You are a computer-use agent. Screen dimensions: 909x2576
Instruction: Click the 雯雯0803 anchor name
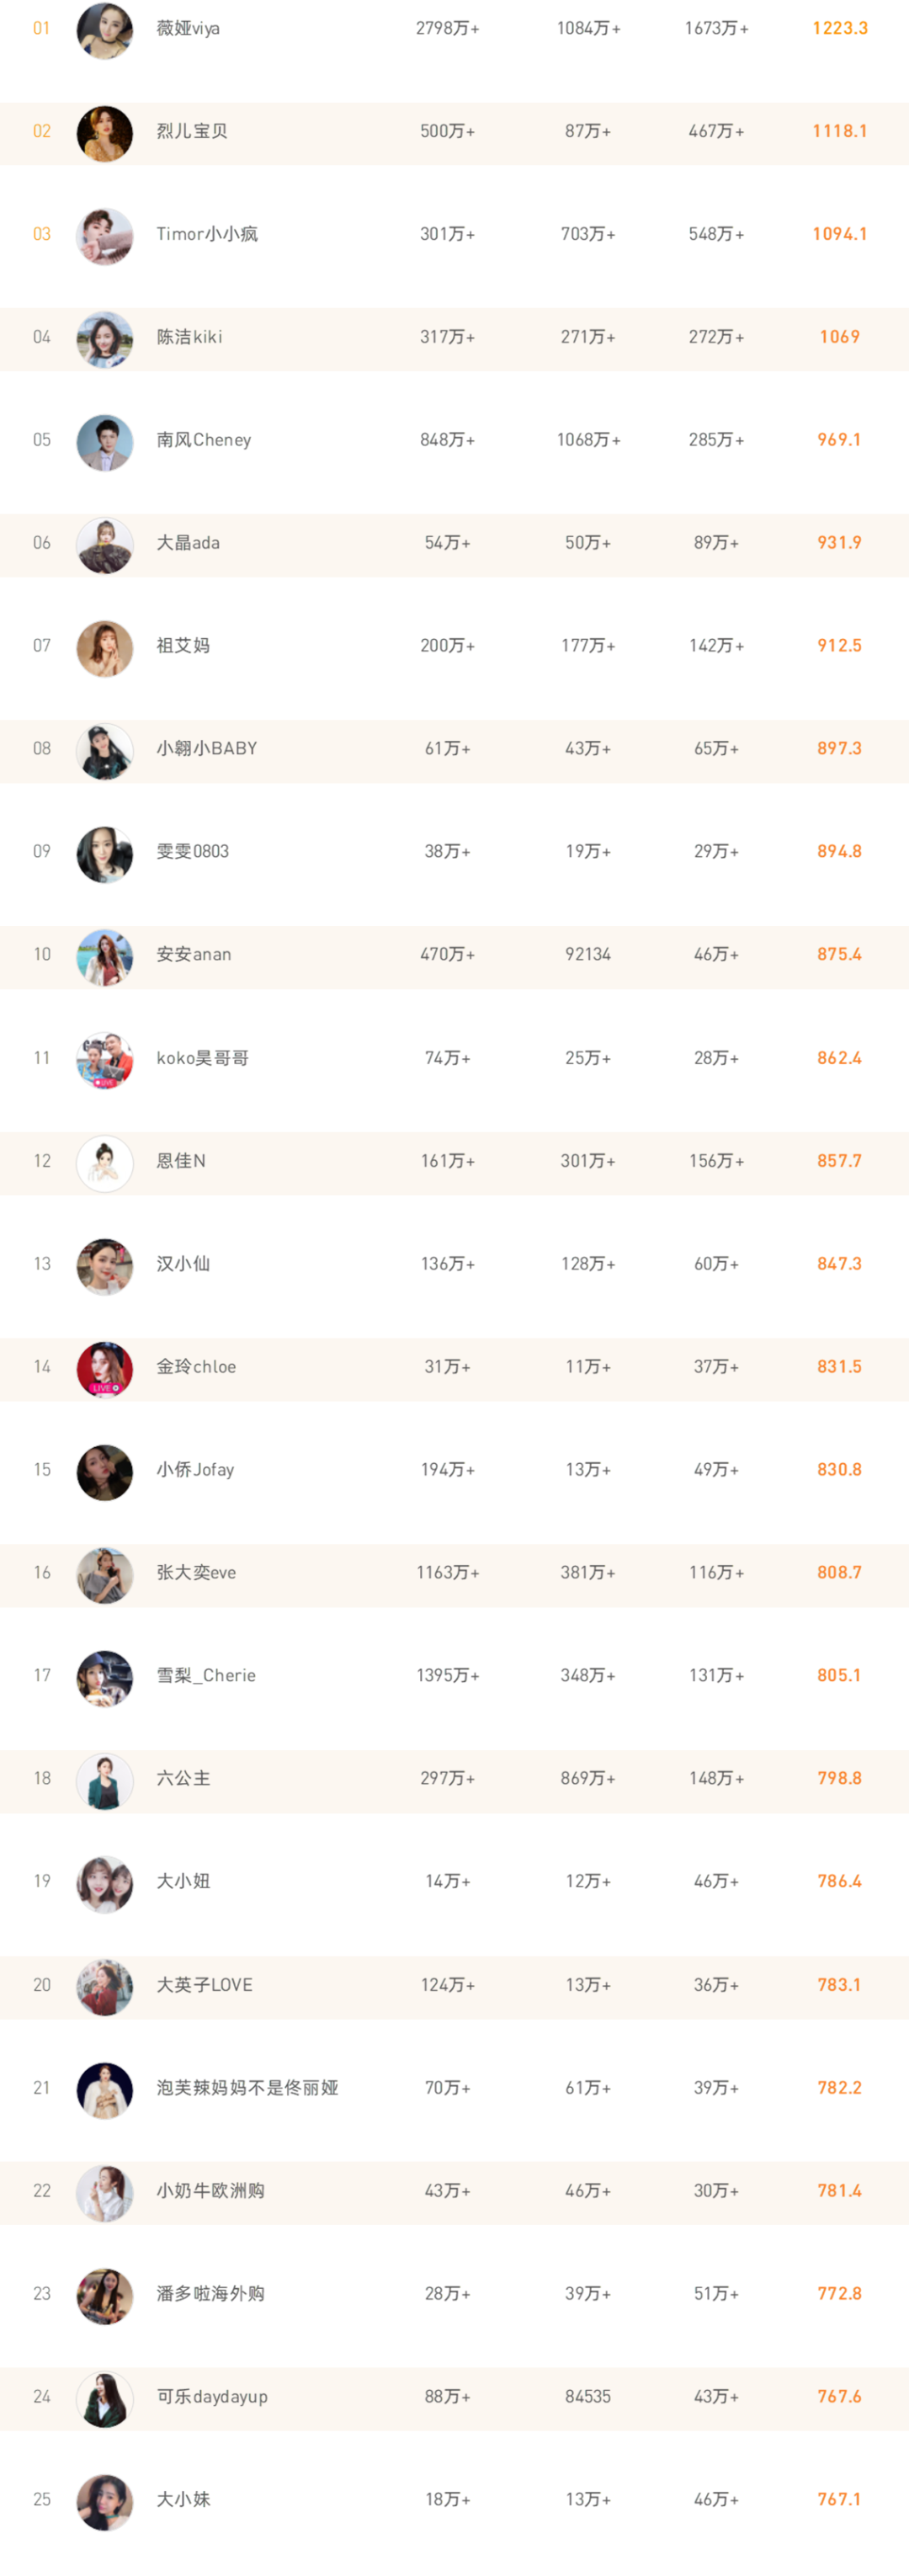click(x=193, y=852)
